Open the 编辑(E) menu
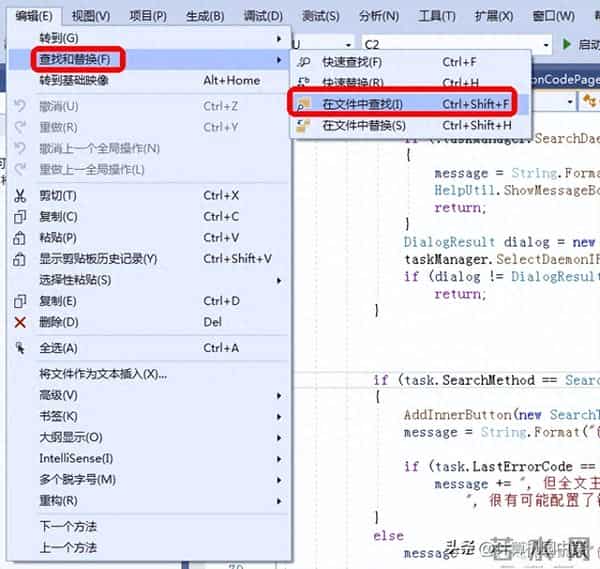Viewport: 600px width, 569px height. pos(34,16)
